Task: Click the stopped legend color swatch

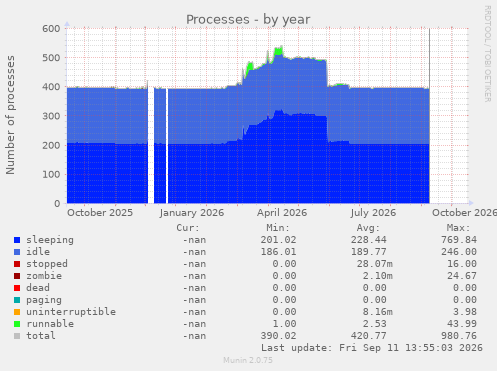Action: coord(17,264)
